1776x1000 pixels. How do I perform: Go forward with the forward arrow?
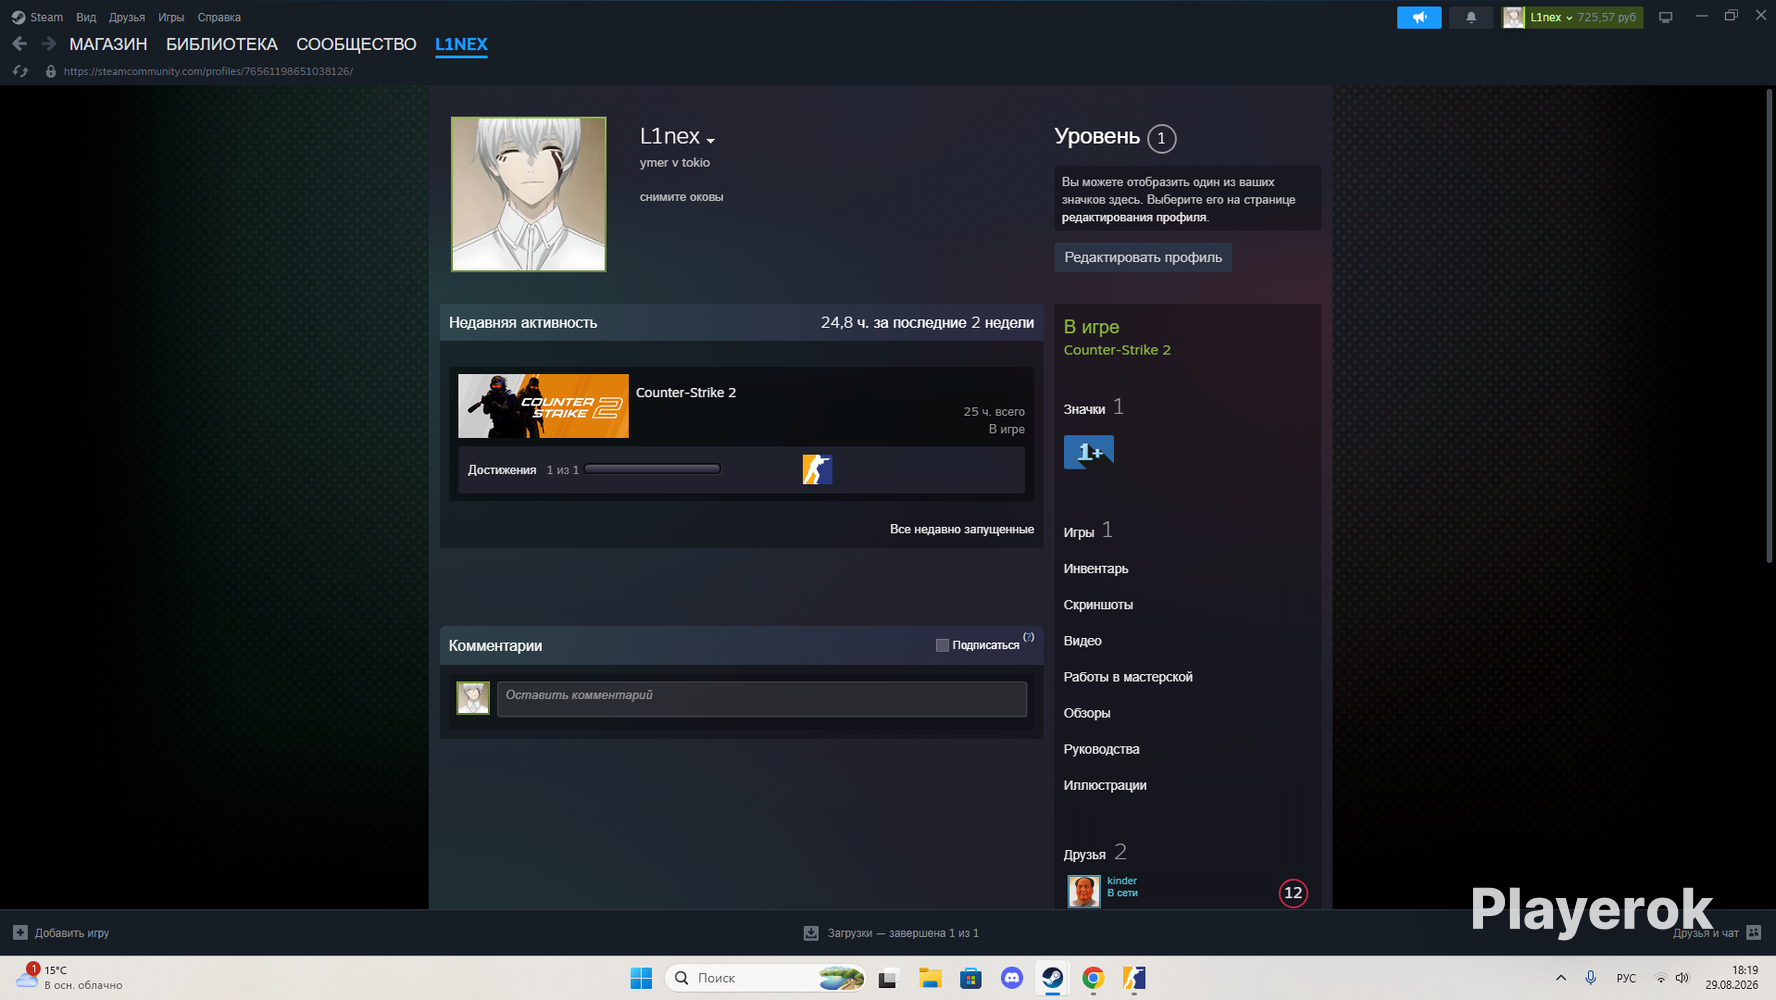tap(48, 44)
